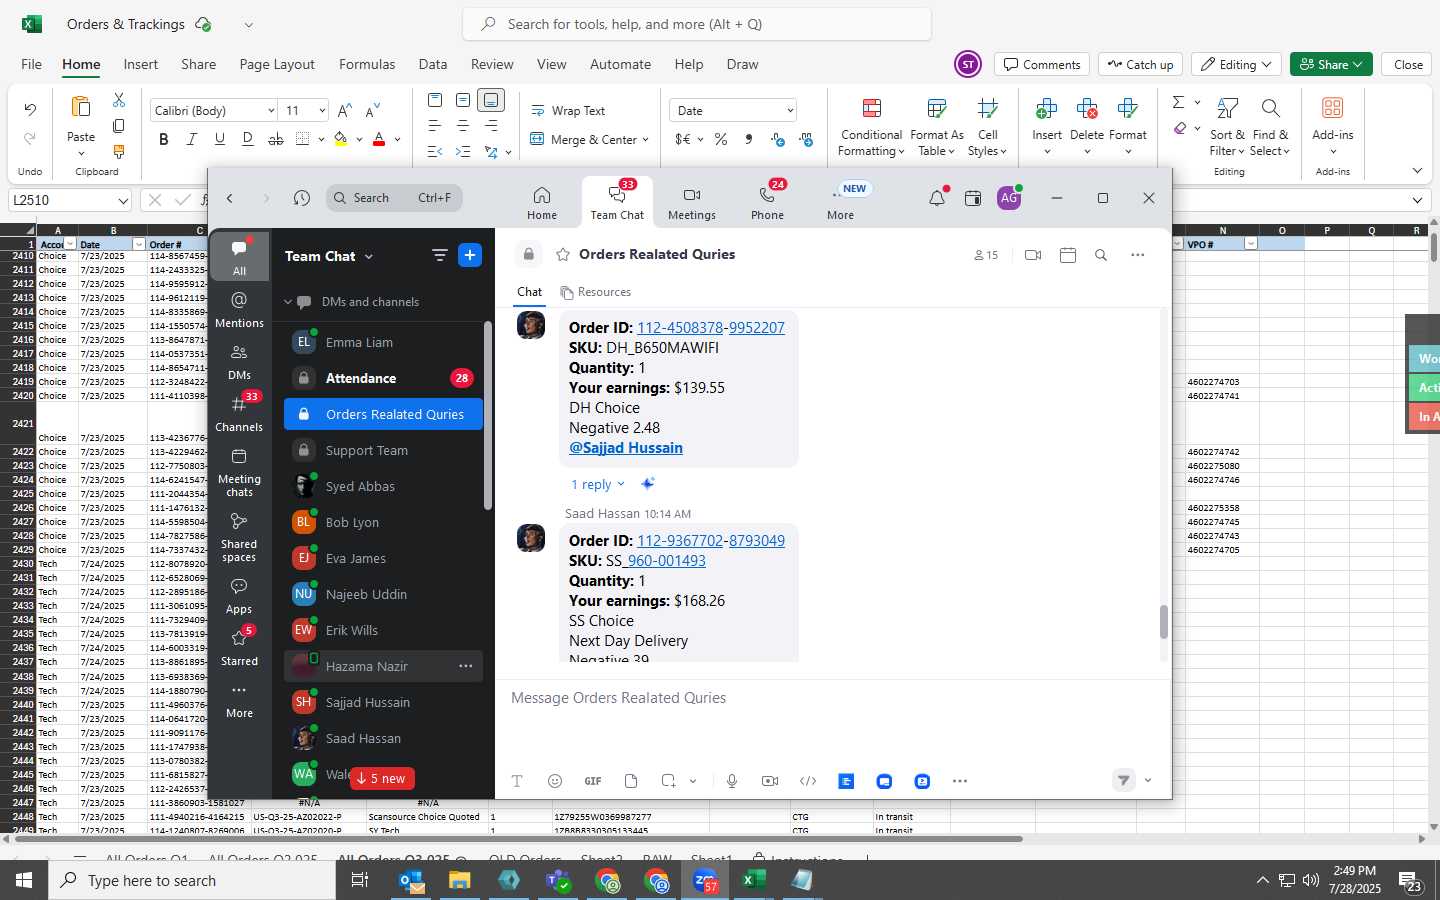Toggle Italic in Excel ribbon
Screen dimensions: 1440x900
click(191, 139)
